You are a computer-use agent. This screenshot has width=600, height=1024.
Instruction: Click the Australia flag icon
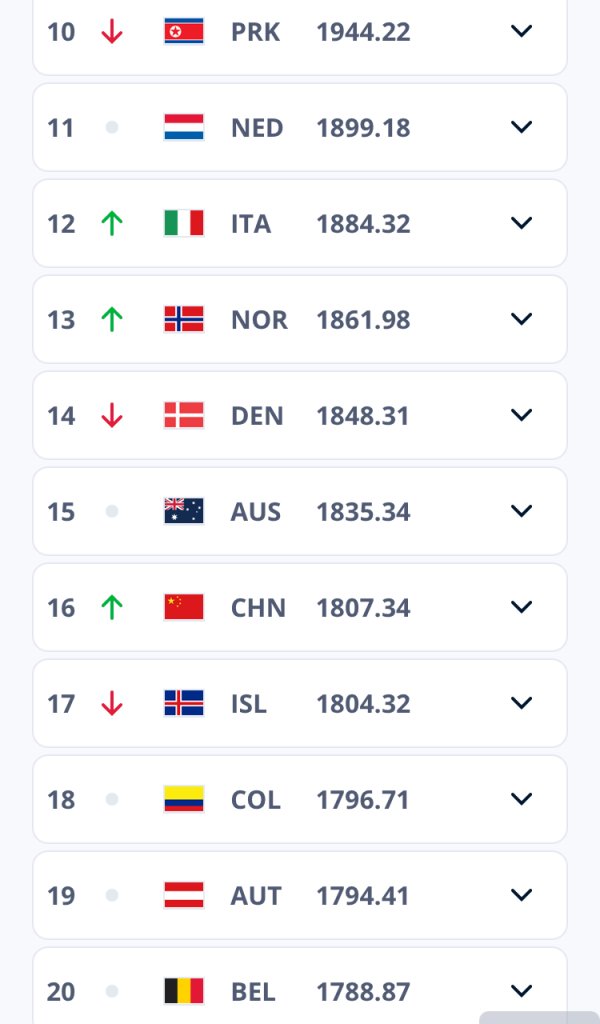coord(183,511)
